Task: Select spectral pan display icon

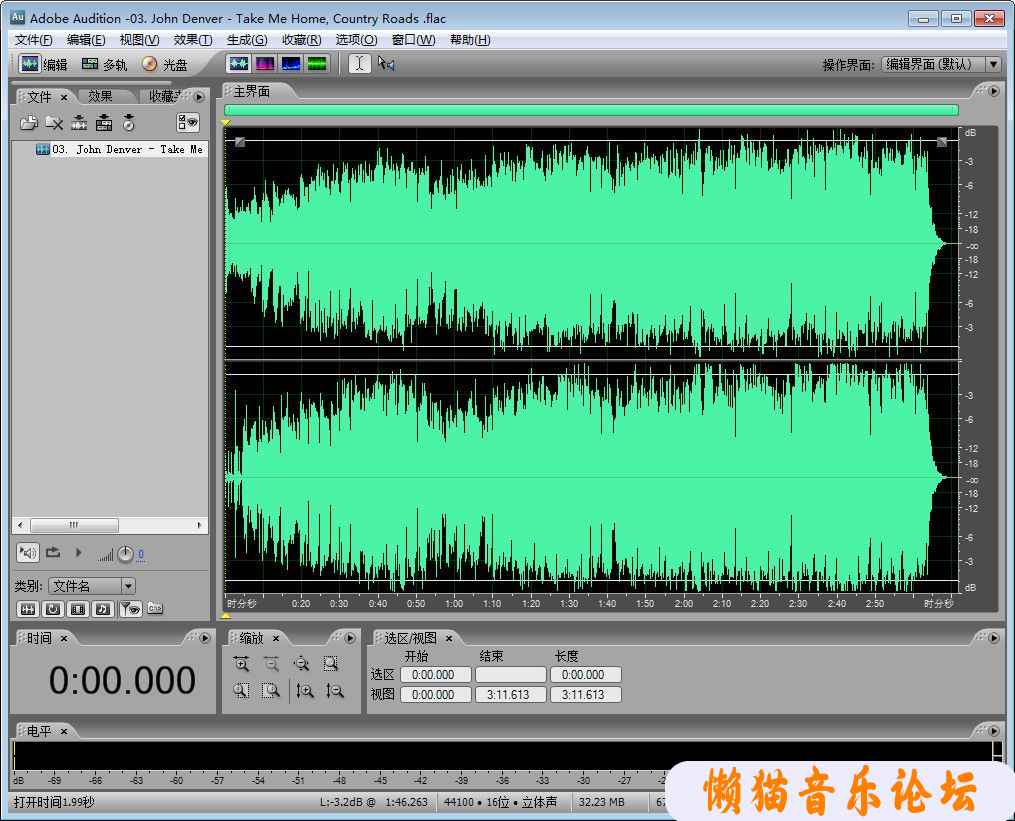Action: coord(291,63)
